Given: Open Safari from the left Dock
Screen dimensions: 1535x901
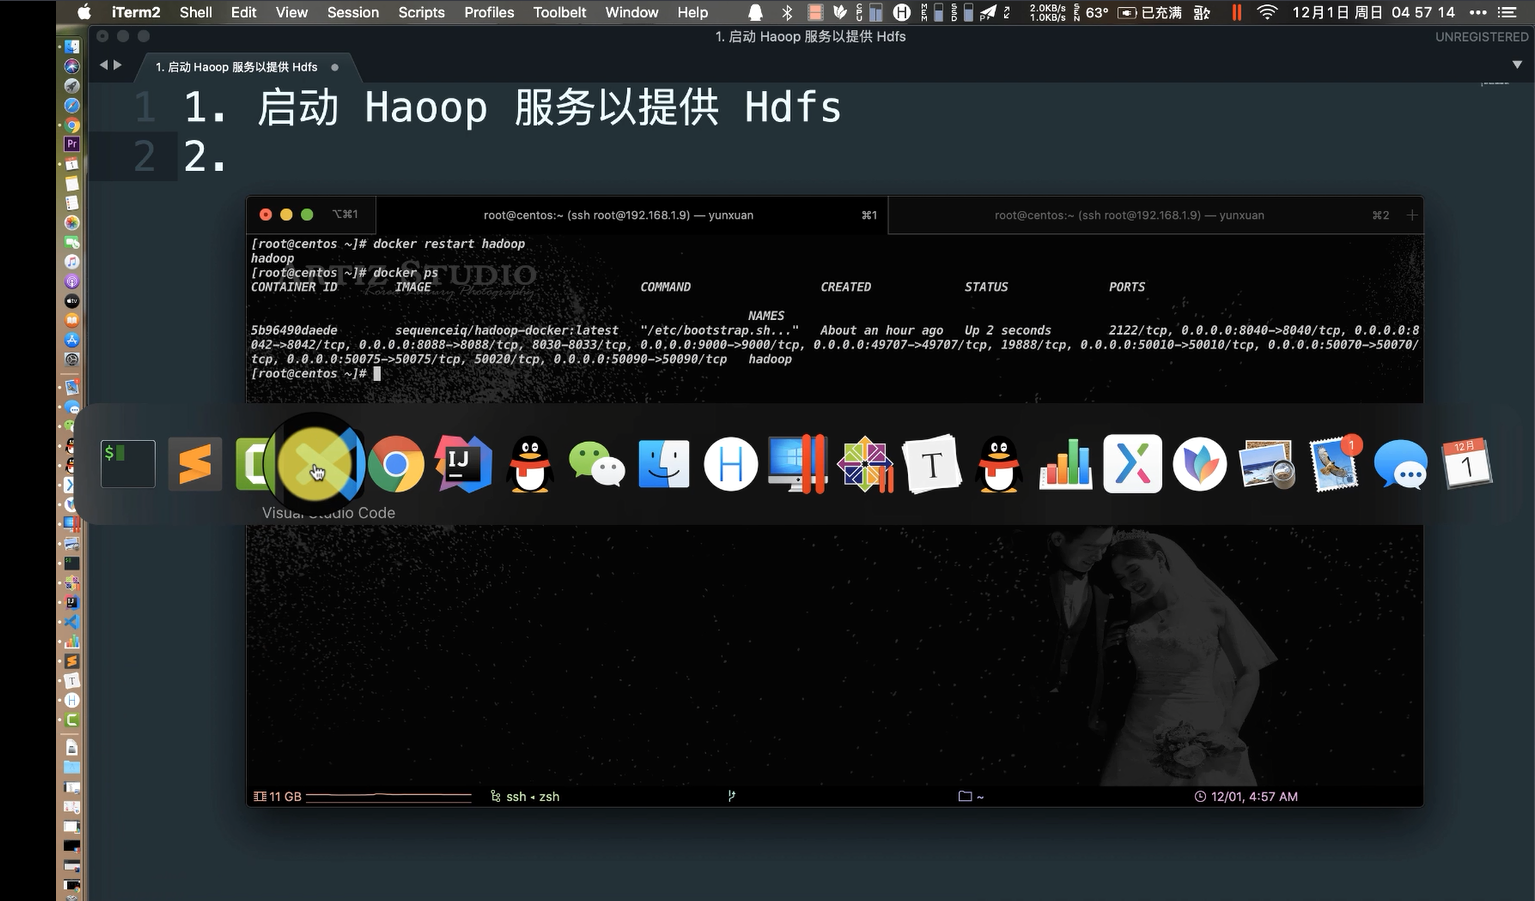Looking at the screenshot, I should [x=72, y=105].
